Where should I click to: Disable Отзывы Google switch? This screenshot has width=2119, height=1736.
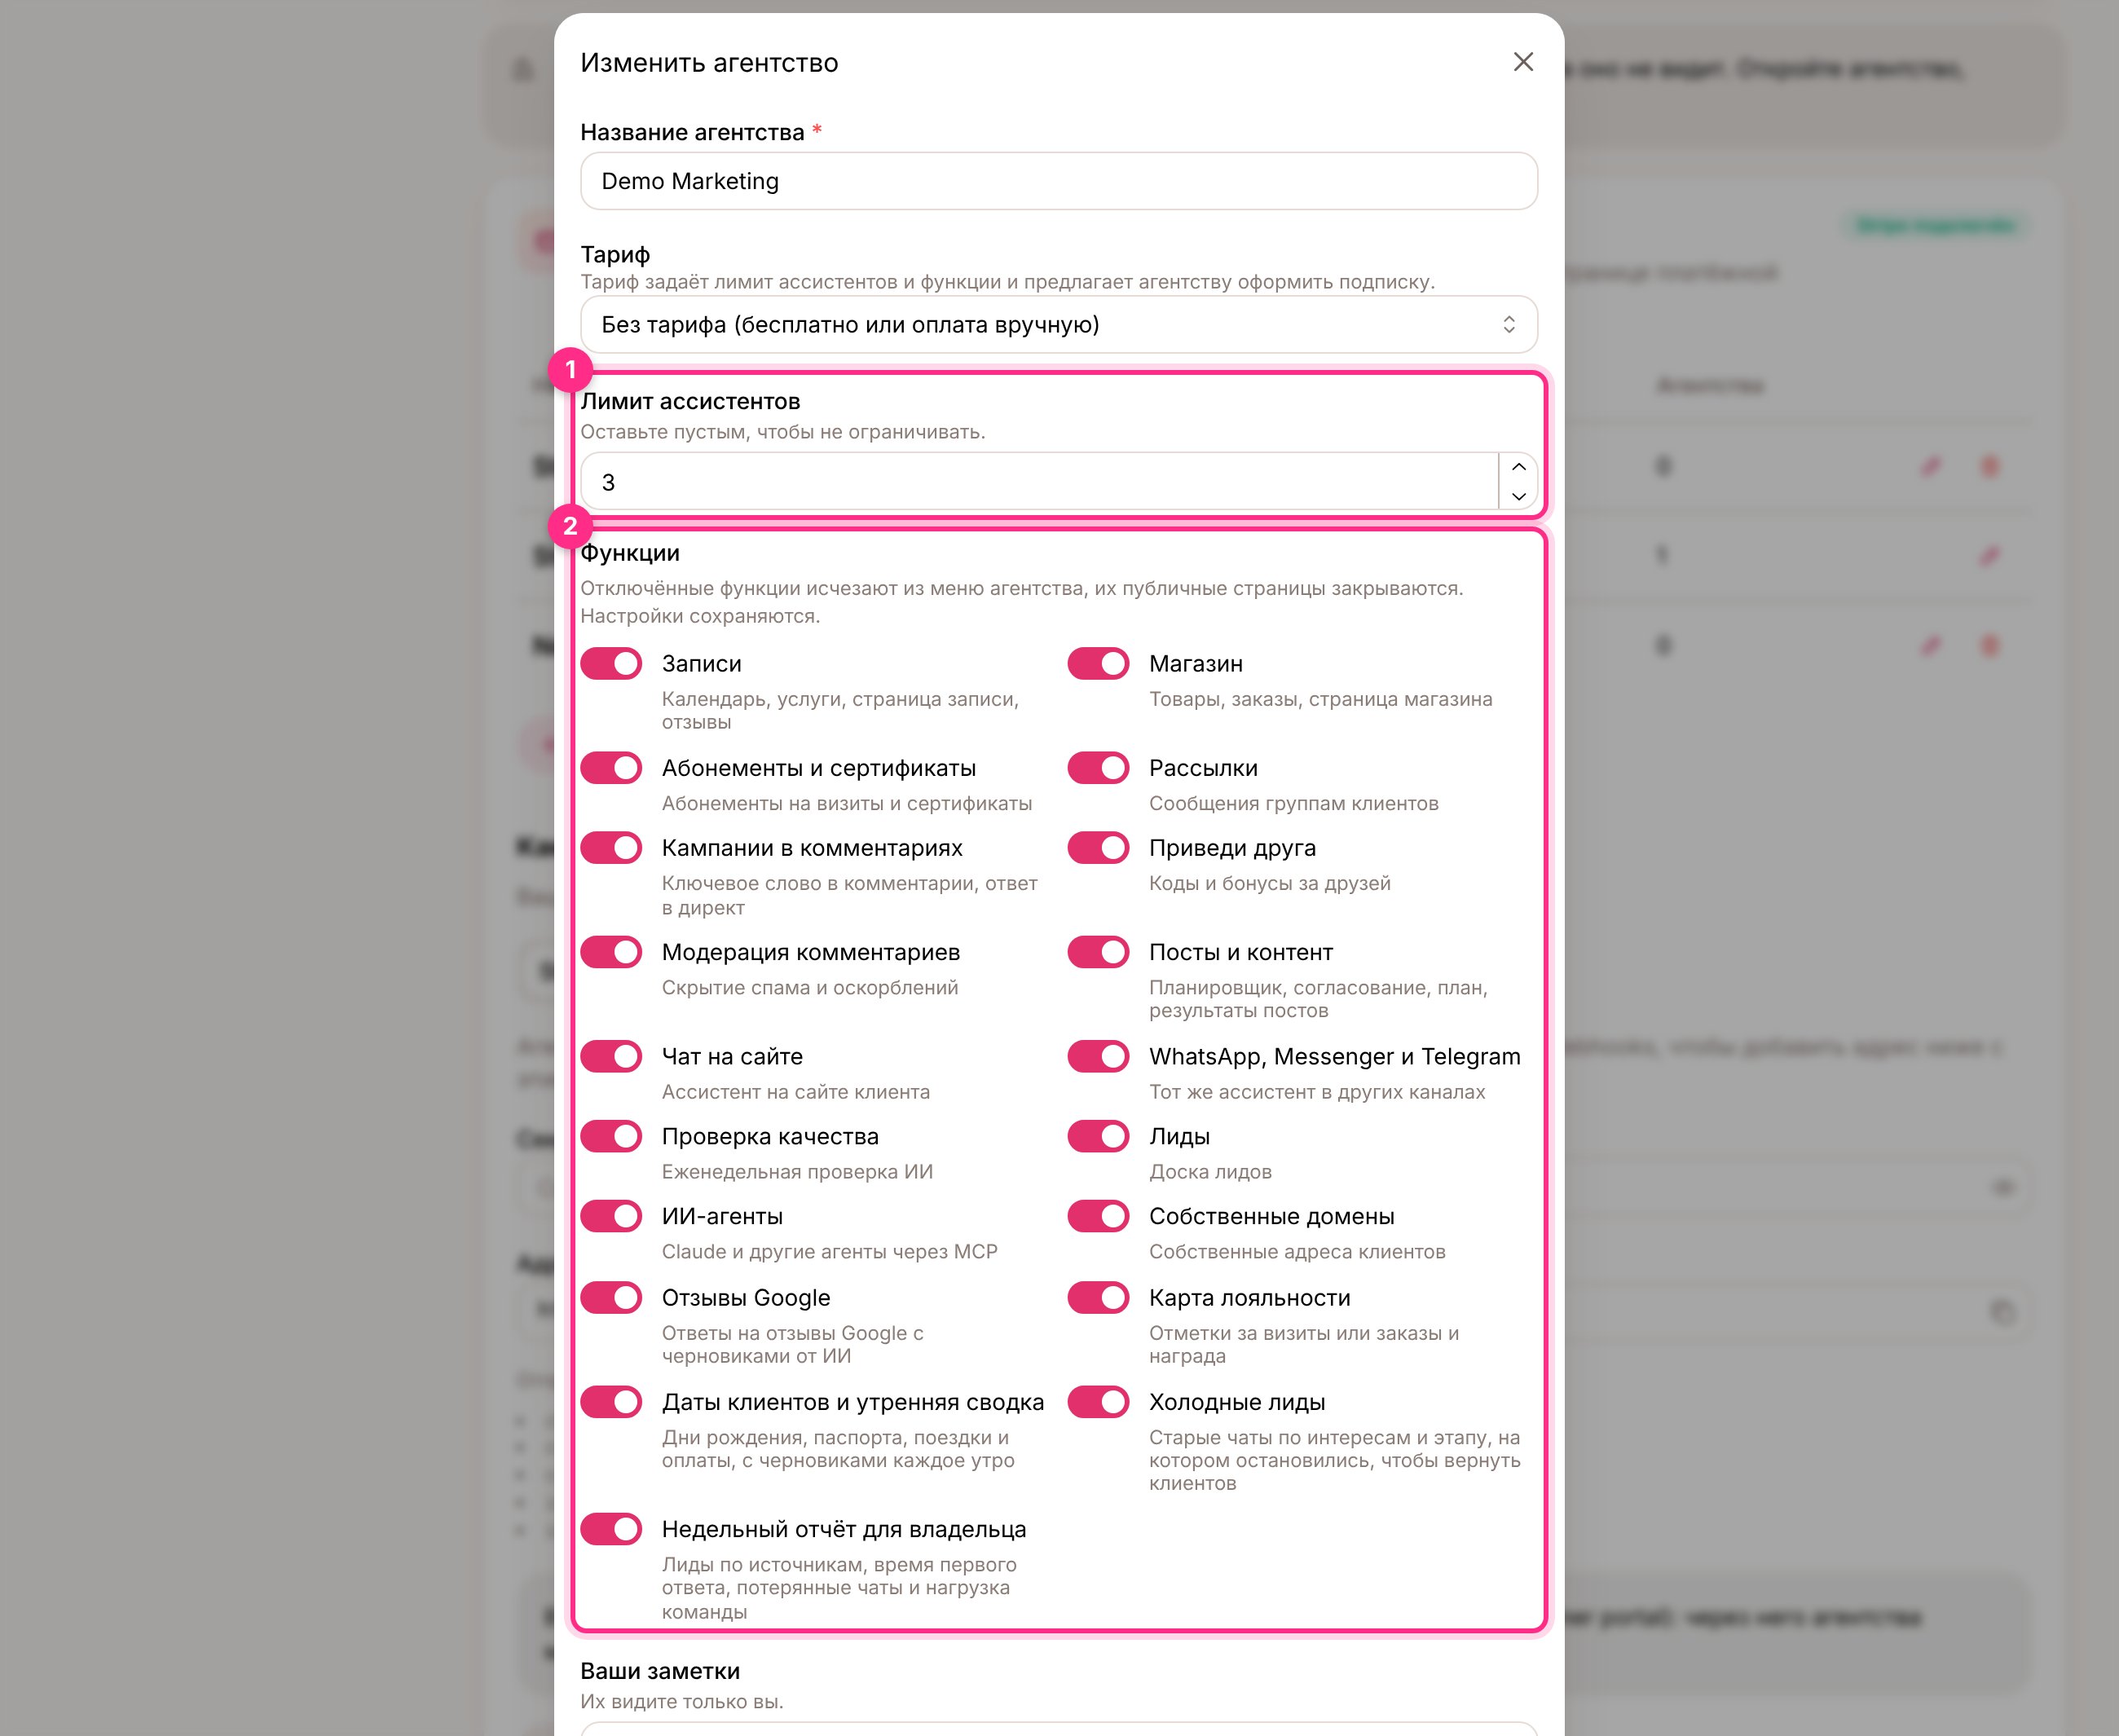pos(611,1298)
